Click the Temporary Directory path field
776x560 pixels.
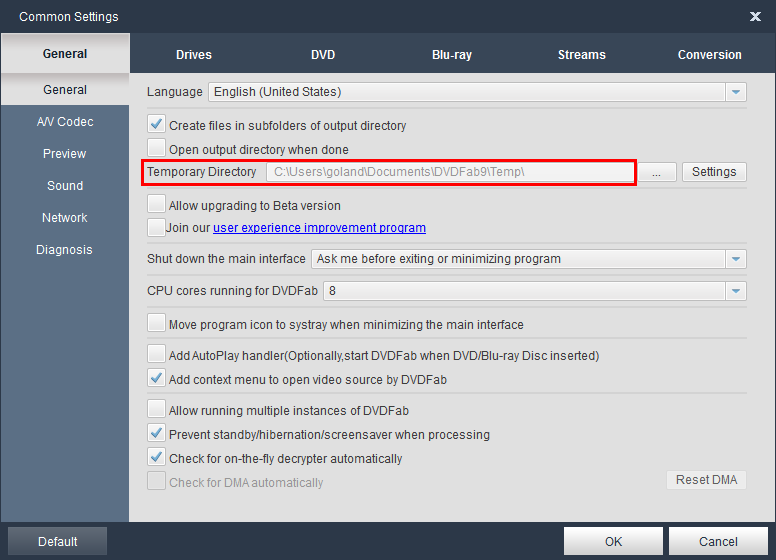pos(448,172)
